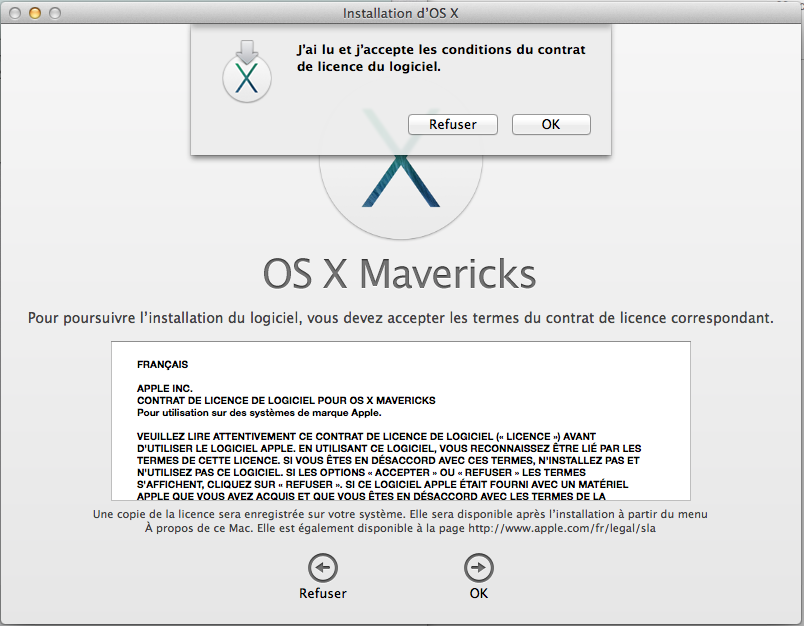Click the "Installation d'OS X" title bar
The width and height of the screenshot is (804, 626).
tap(401, 14)
